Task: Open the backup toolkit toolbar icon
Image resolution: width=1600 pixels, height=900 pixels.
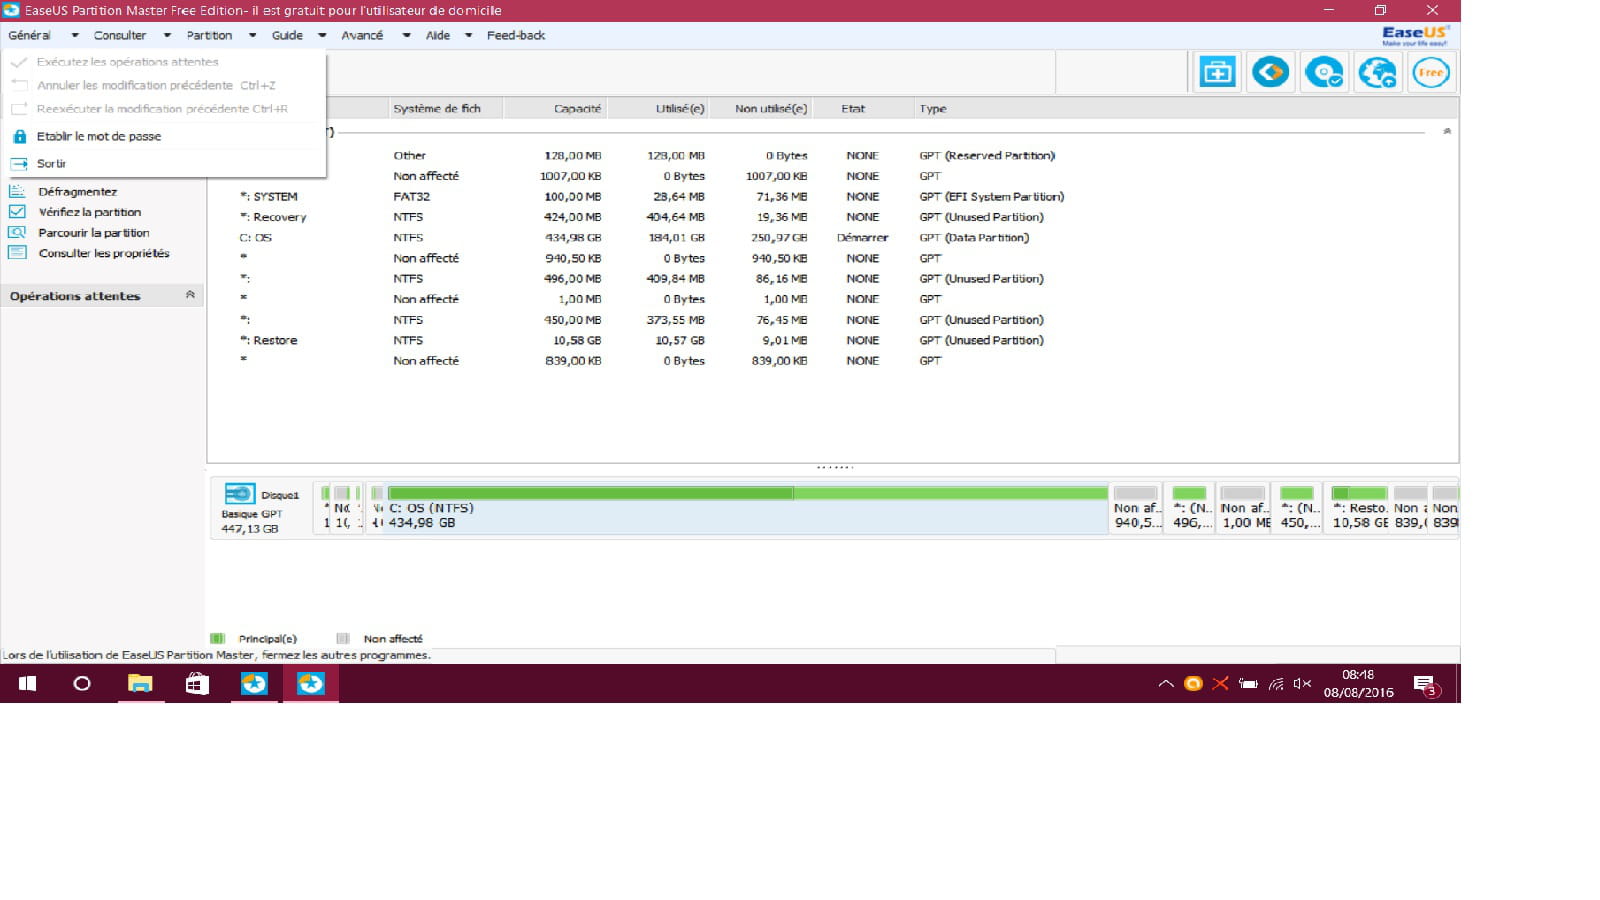Action: point(1217,72)
